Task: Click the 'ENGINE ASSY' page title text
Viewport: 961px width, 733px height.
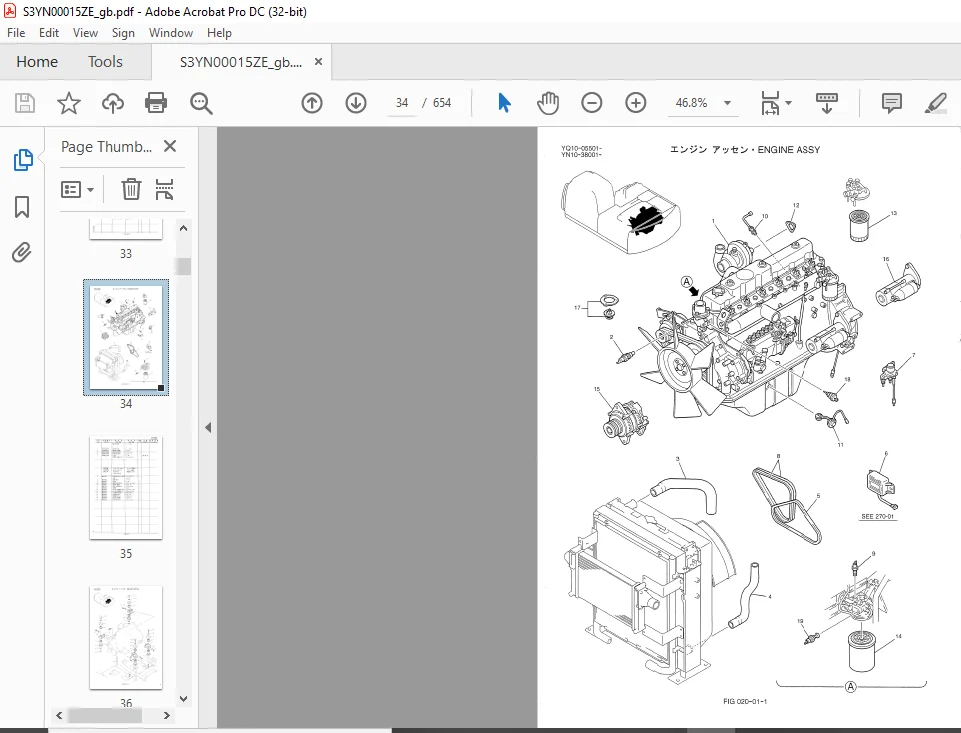Action: [788, 150]
